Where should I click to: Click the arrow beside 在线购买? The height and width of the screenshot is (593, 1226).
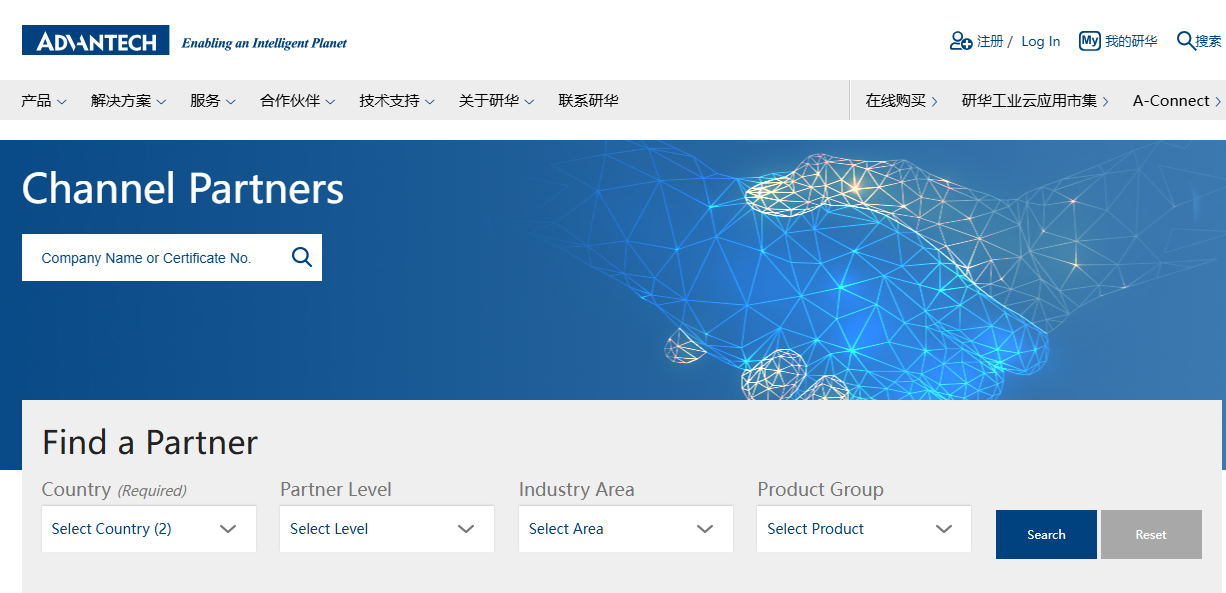pyautogui.click(x=934, y=101)
